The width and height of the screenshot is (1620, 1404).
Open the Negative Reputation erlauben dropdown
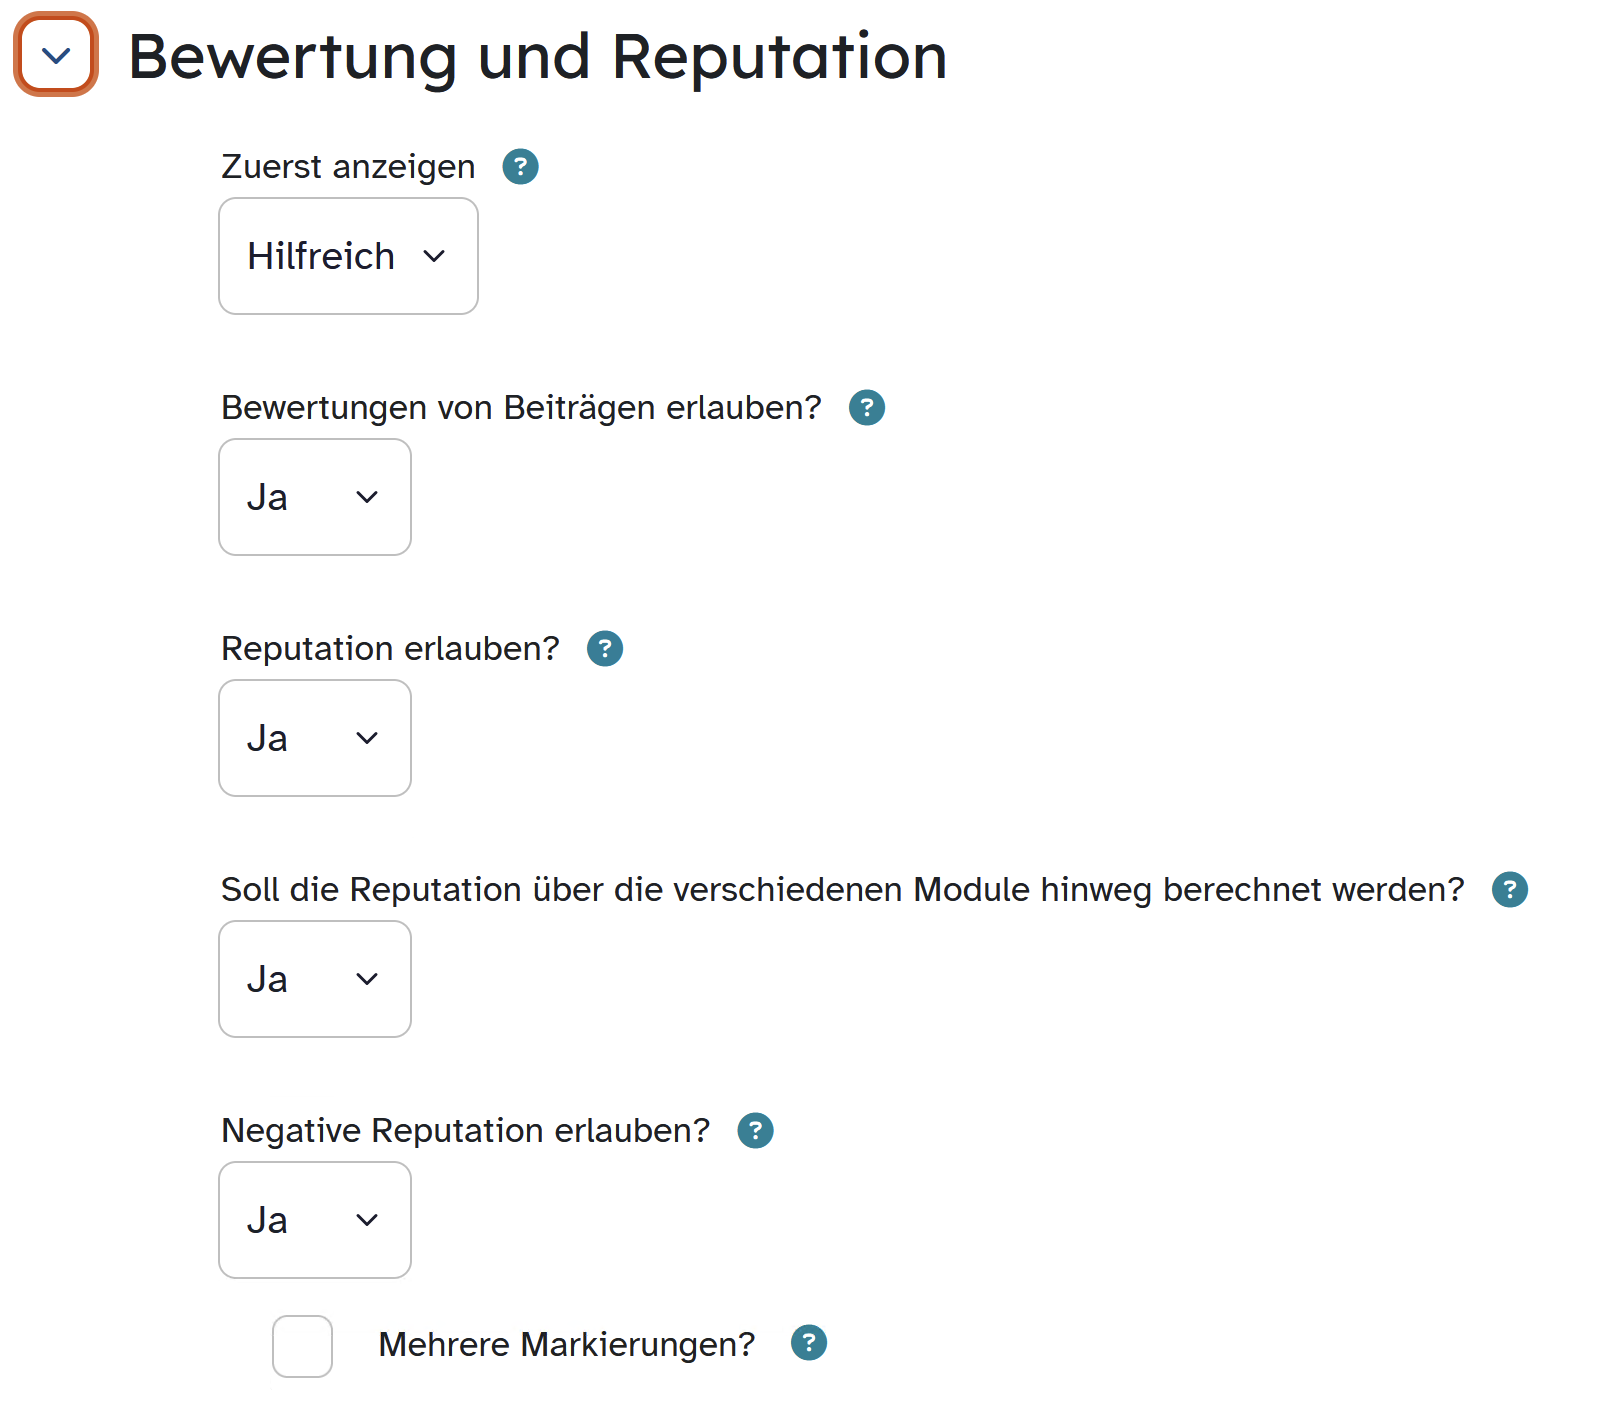(314, 1220)
